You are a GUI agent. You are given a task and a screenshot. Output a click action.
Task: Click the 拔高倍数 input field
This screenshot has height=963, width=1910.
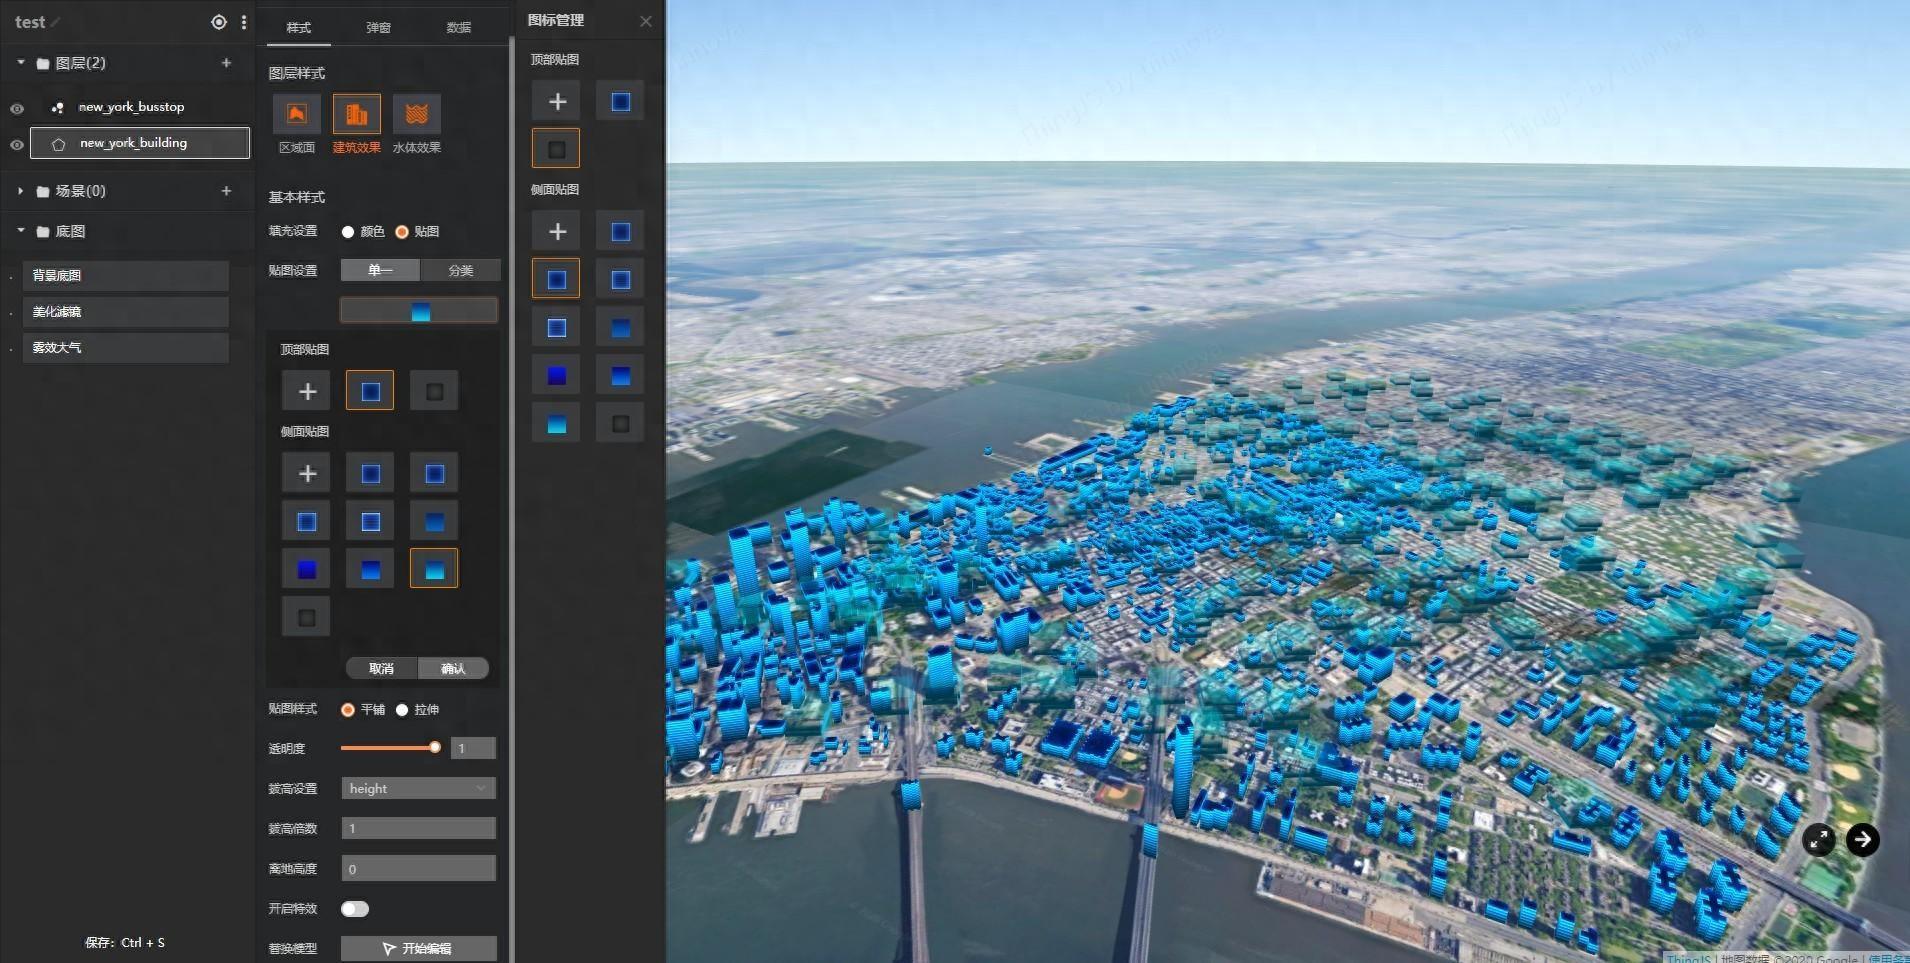[418, 828]
